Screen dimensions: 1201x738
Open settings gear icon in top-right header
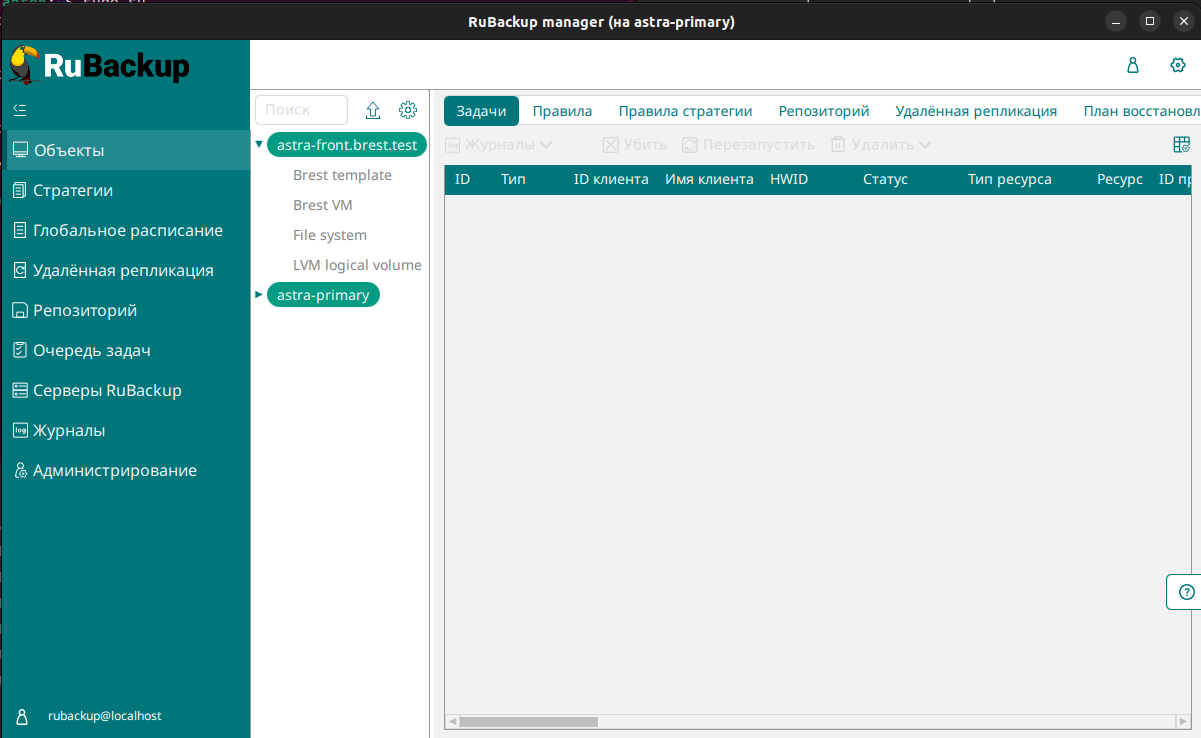(1177, 66)
